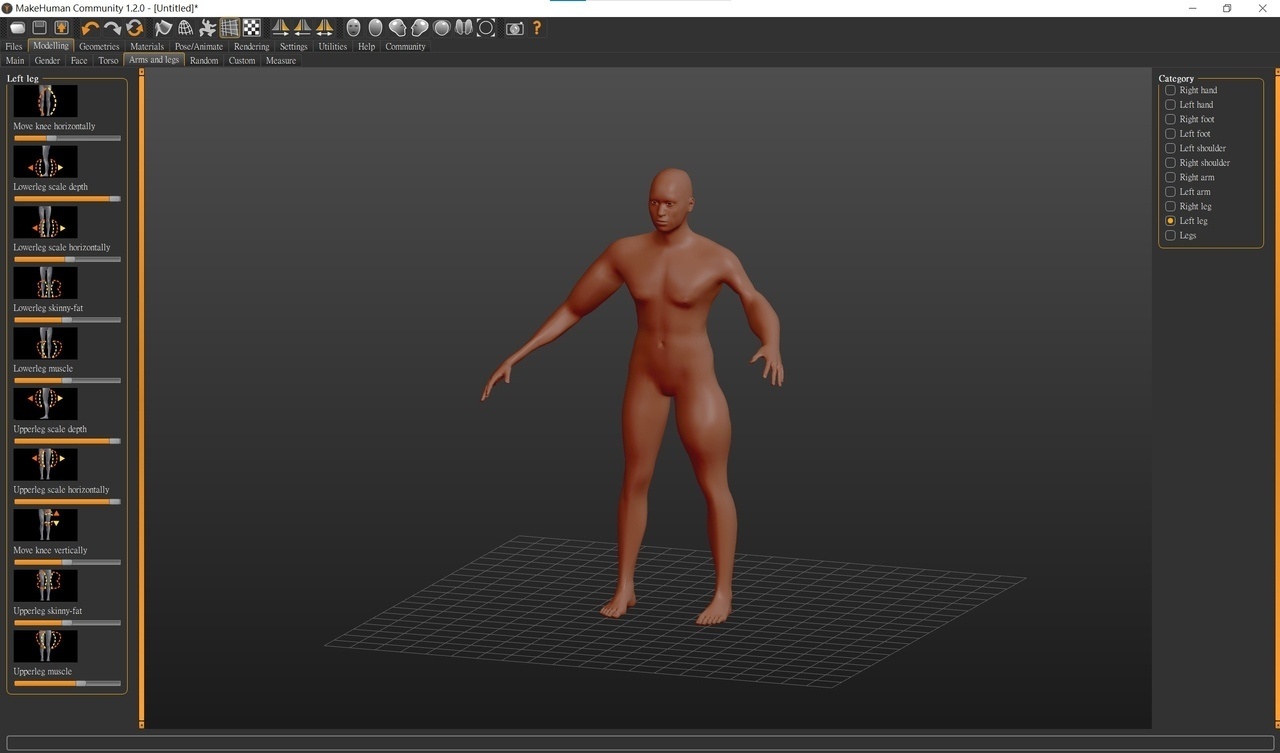The height and width of the screenshot is (753, 1280).
Task: Select the Left hand category radio
Action: [x=1170, y=104]
